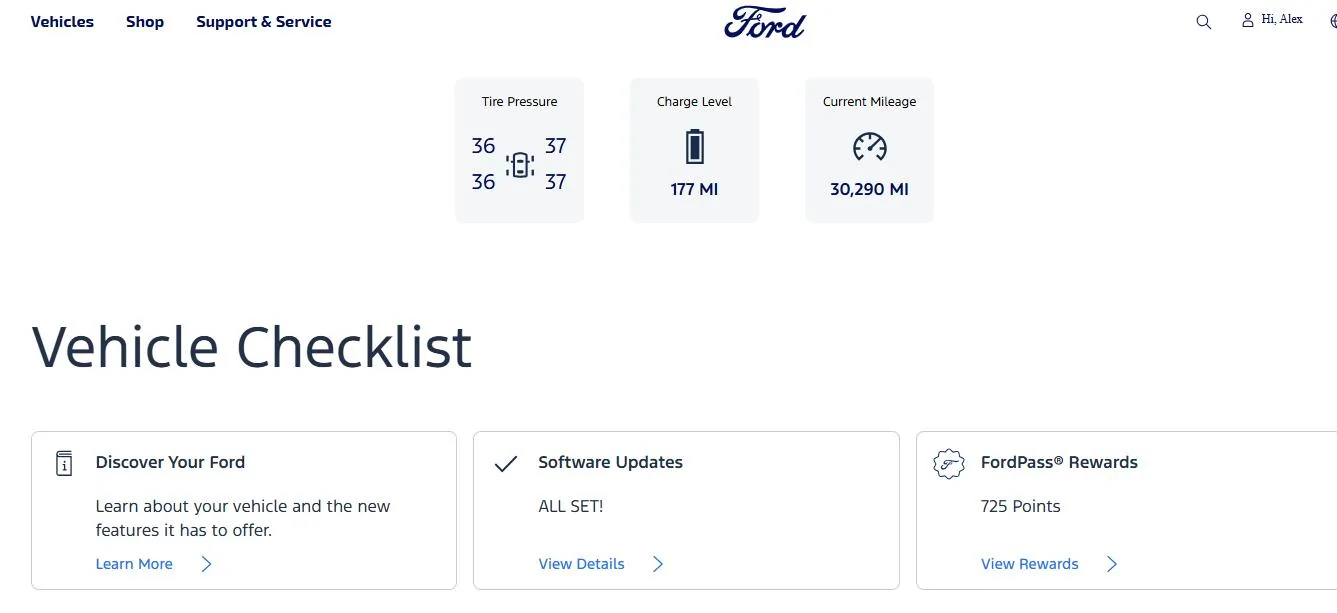Click the 30,290 MI mileage value
Viewport: 1337px width, 613px height.
click(x=870, y=189)
